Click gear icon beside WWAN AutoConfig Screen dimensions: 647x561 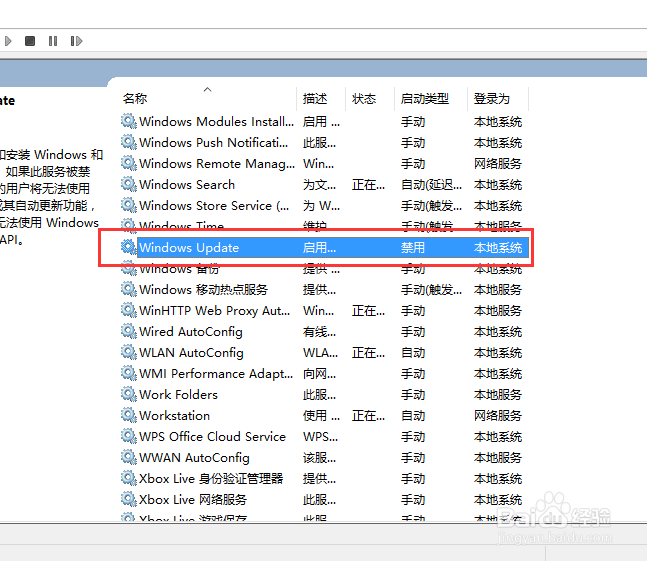128,458
